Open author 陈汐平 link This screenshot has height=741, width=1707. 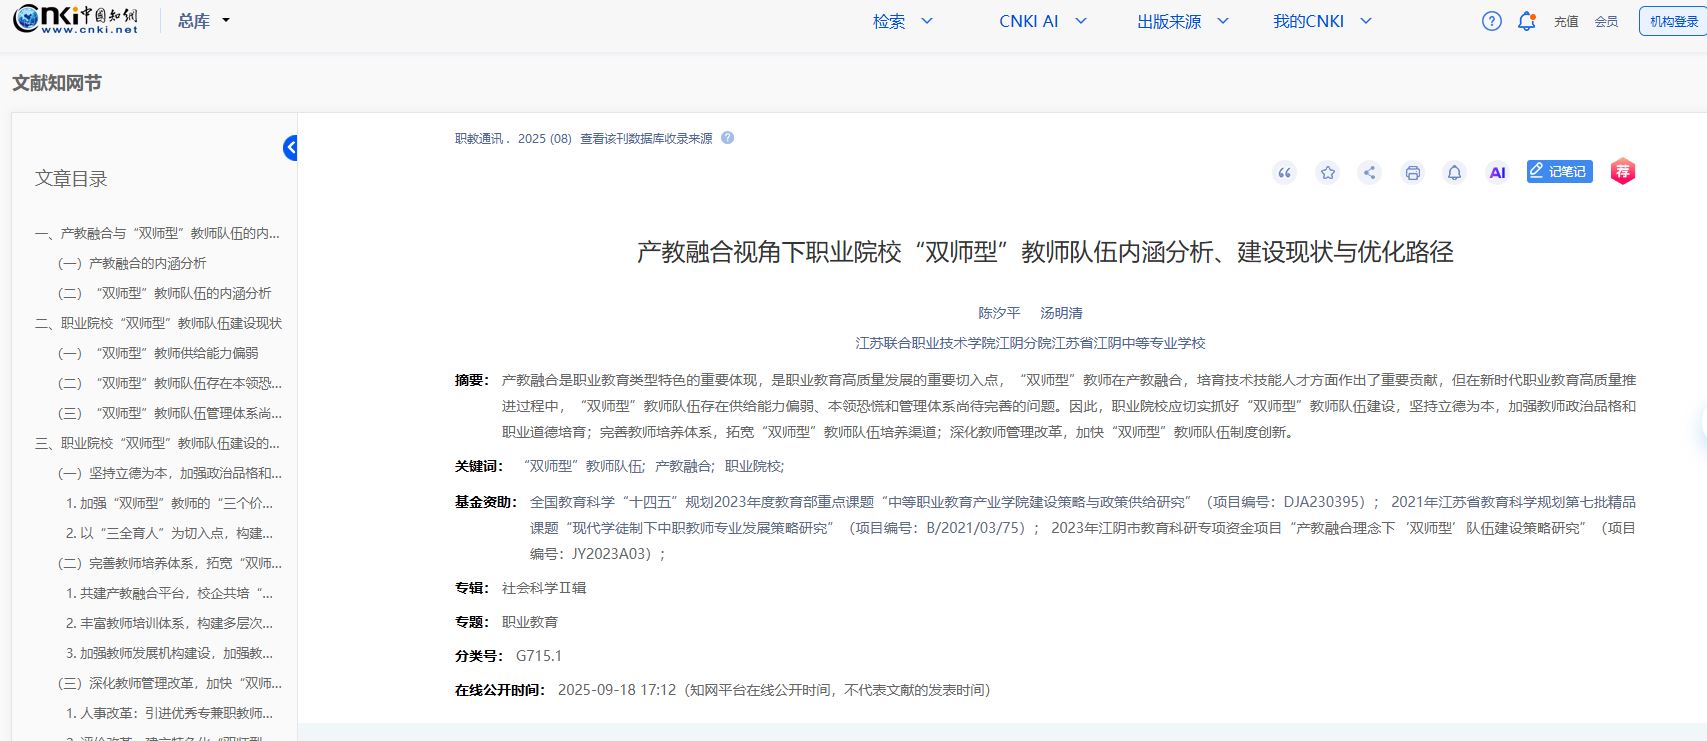pyautogui.click(x=999, y=313)
